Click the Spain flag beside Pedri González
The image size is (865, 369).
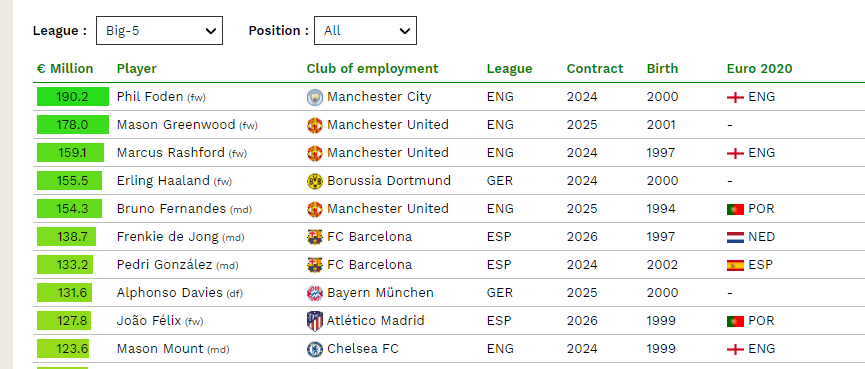[x=735, y=265]
